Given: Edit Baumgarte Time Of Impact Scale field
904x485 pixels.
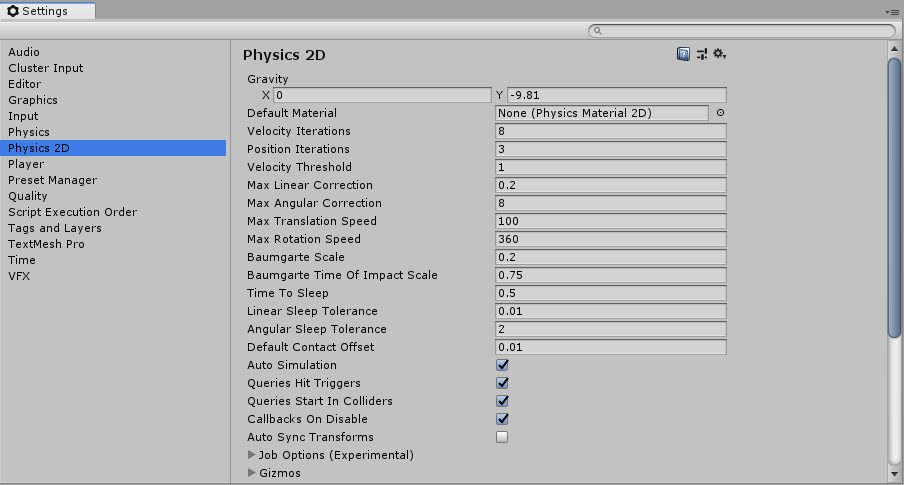Looking at the screenshot, I should (611, 275).
